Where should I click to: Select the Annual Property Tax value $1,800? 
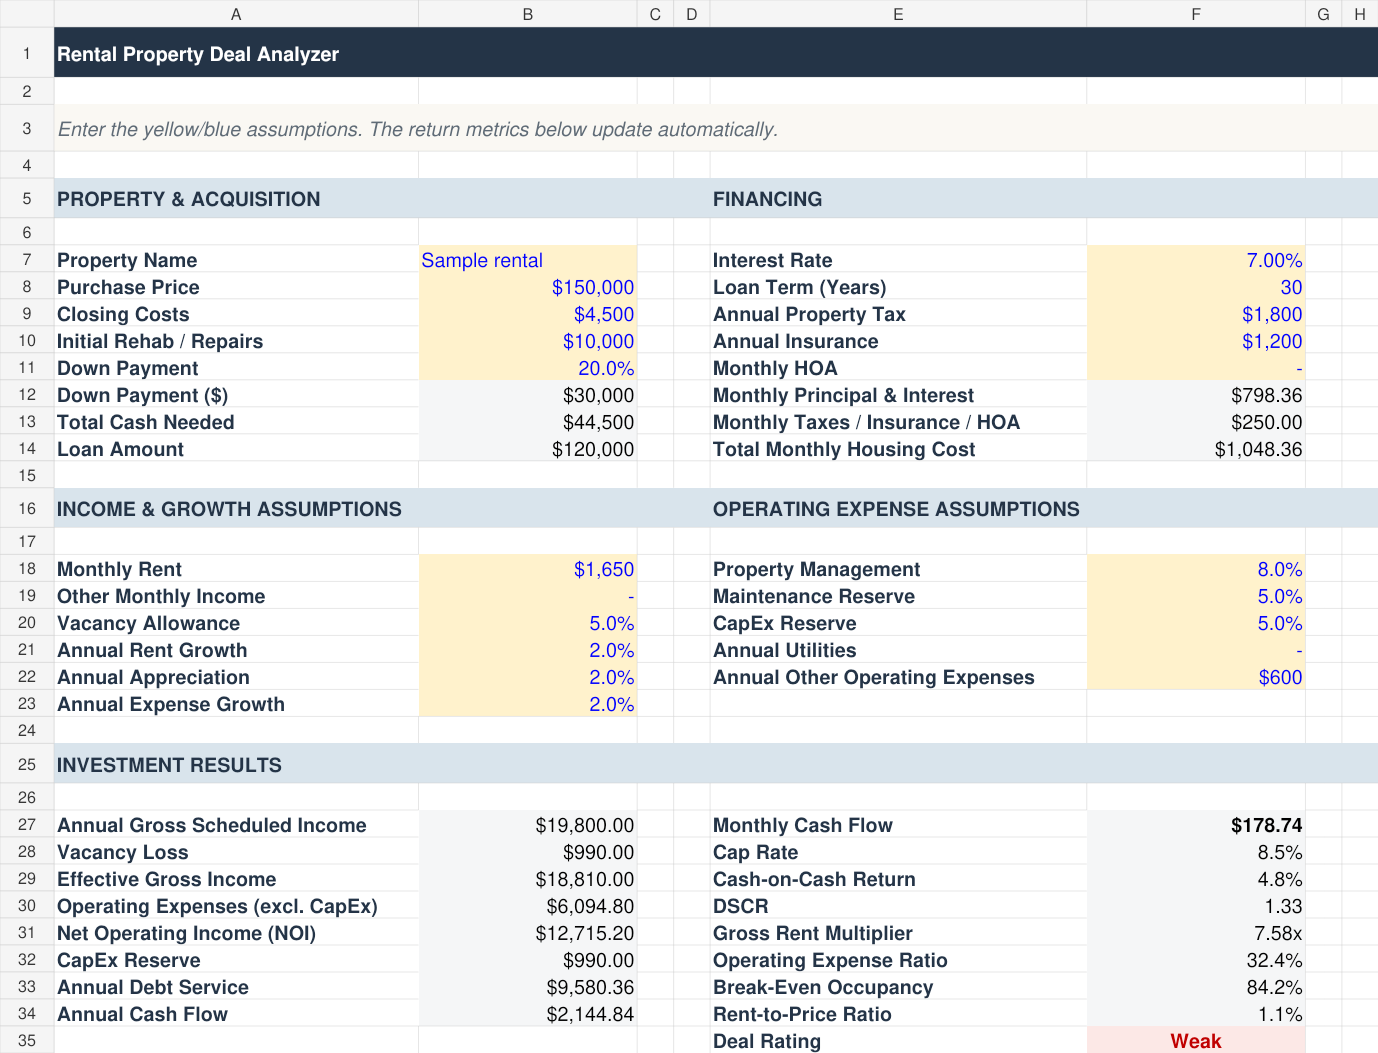[1195, 314]
